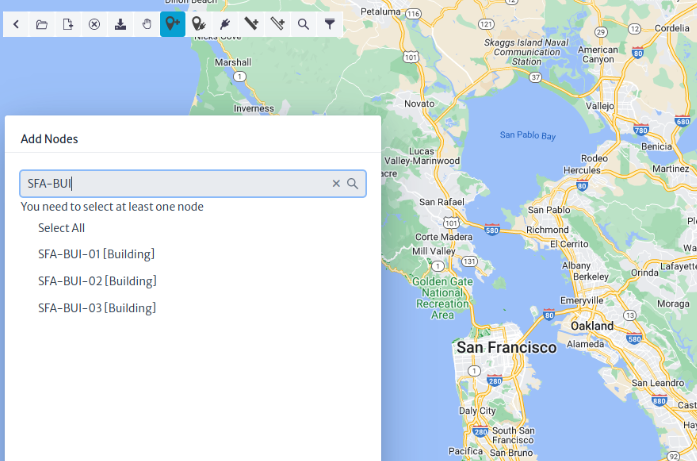Click the download/save tray icon
The width and height of the screenshot is (697, 461).
coord(120,24)
